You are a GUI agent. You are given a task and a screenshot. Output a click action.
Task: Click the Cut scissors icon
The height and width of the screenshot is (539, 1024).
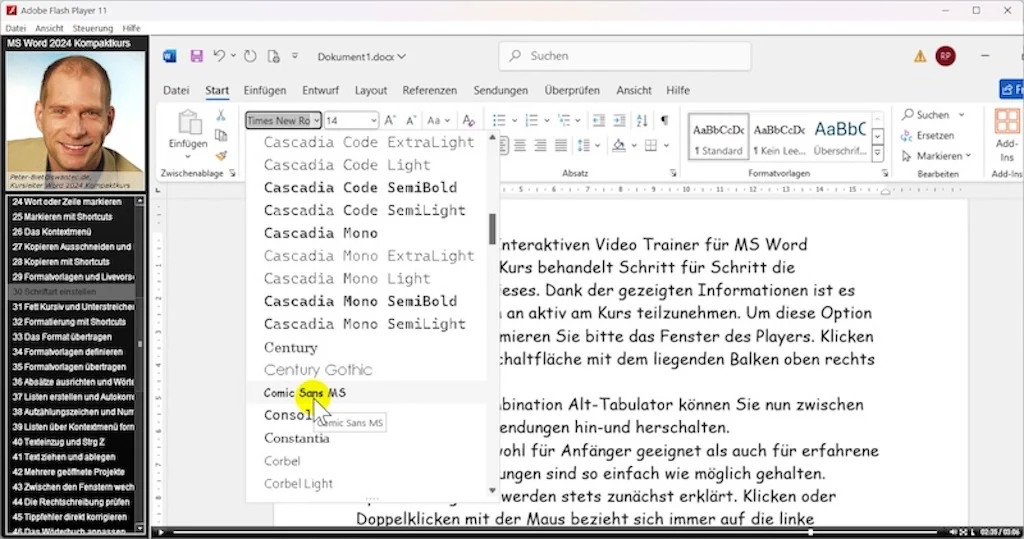(x=221, y=116)
